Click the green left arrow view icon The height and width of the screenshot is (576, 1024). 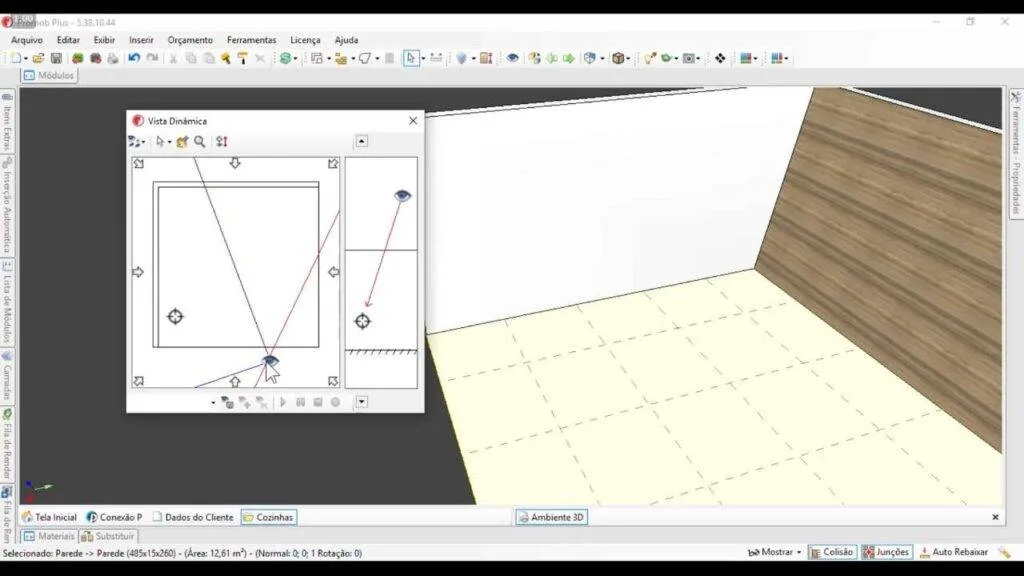tap(552, 58)
